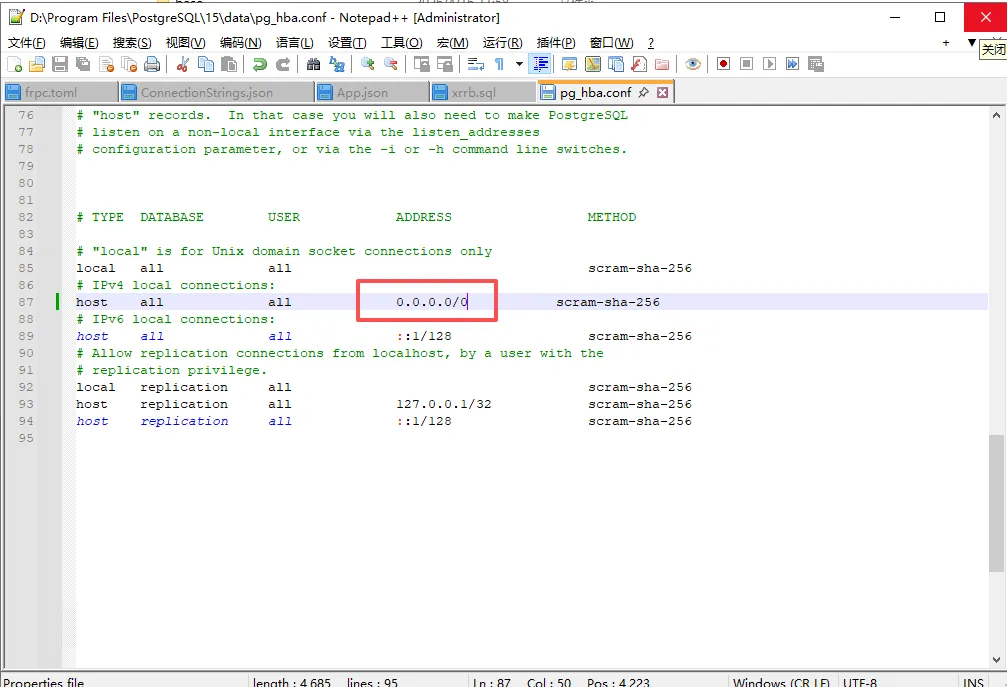This screenshot has width=1007, height=687.
Task: Open the Folder as Workspace icon
Action: click(662, 64)
